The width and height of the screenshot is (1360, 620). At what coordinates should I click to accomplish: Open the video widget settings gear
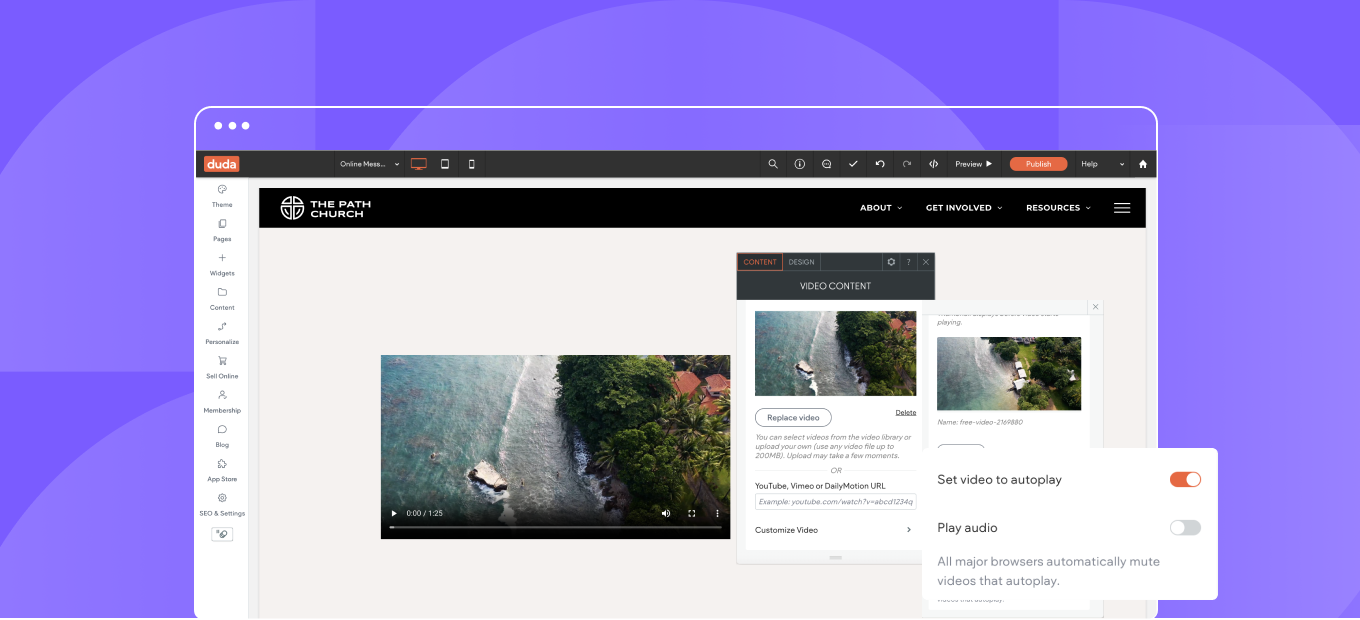pos(890,262)
